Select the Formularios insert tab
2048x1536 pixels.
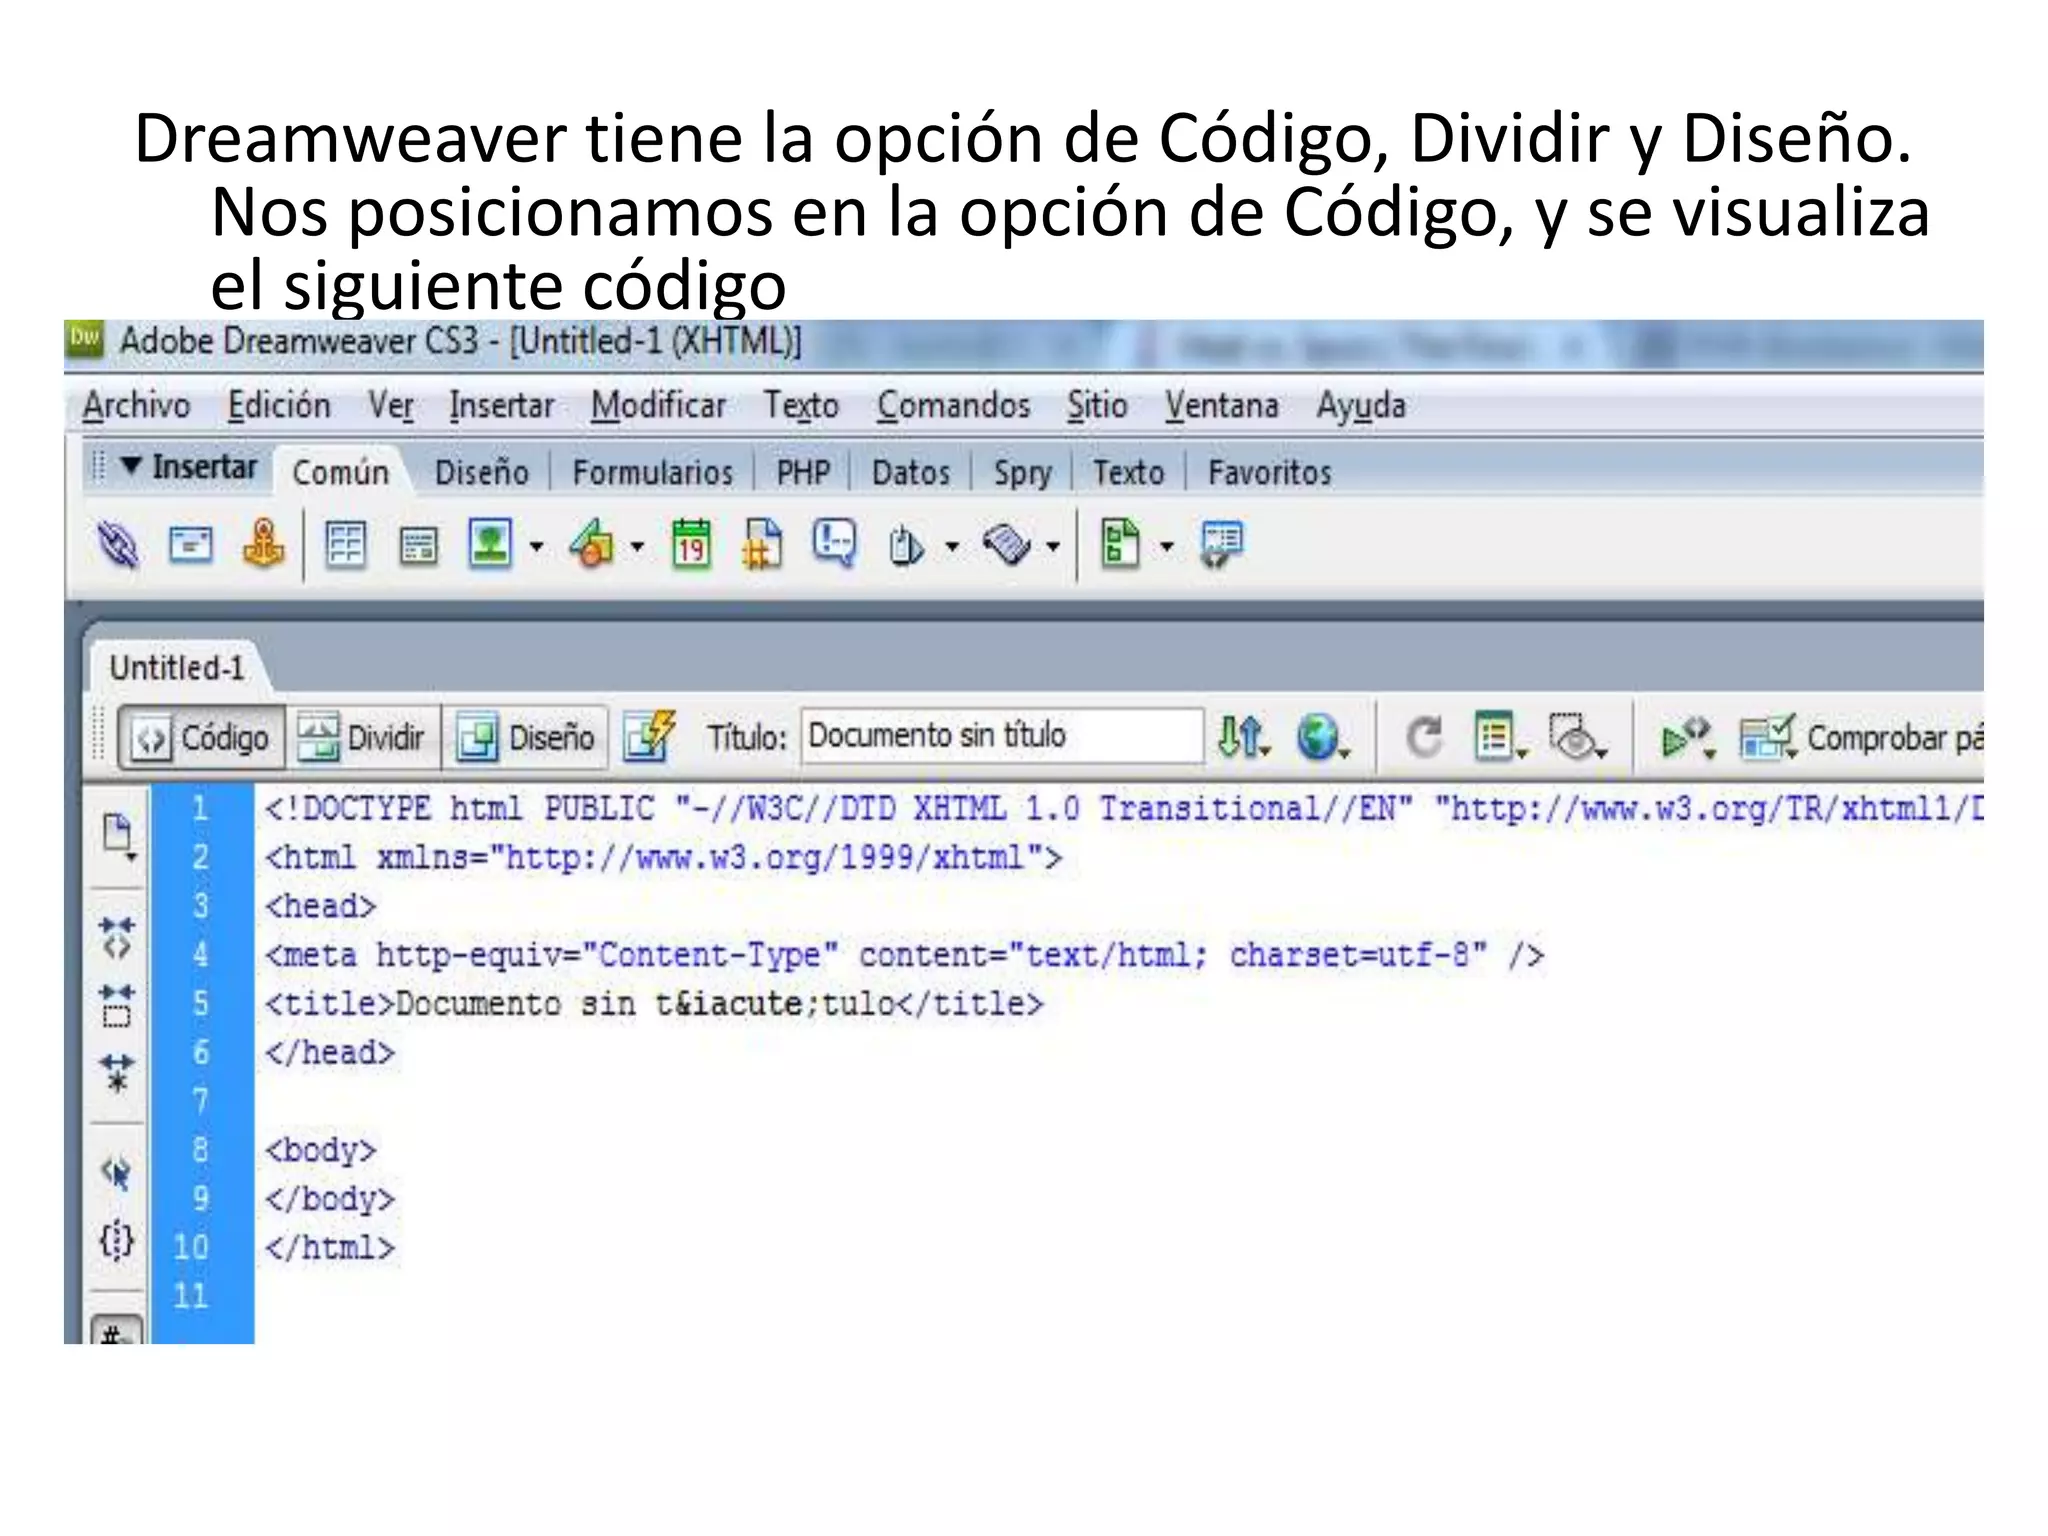pyautogui.click(x=652, y=472)
